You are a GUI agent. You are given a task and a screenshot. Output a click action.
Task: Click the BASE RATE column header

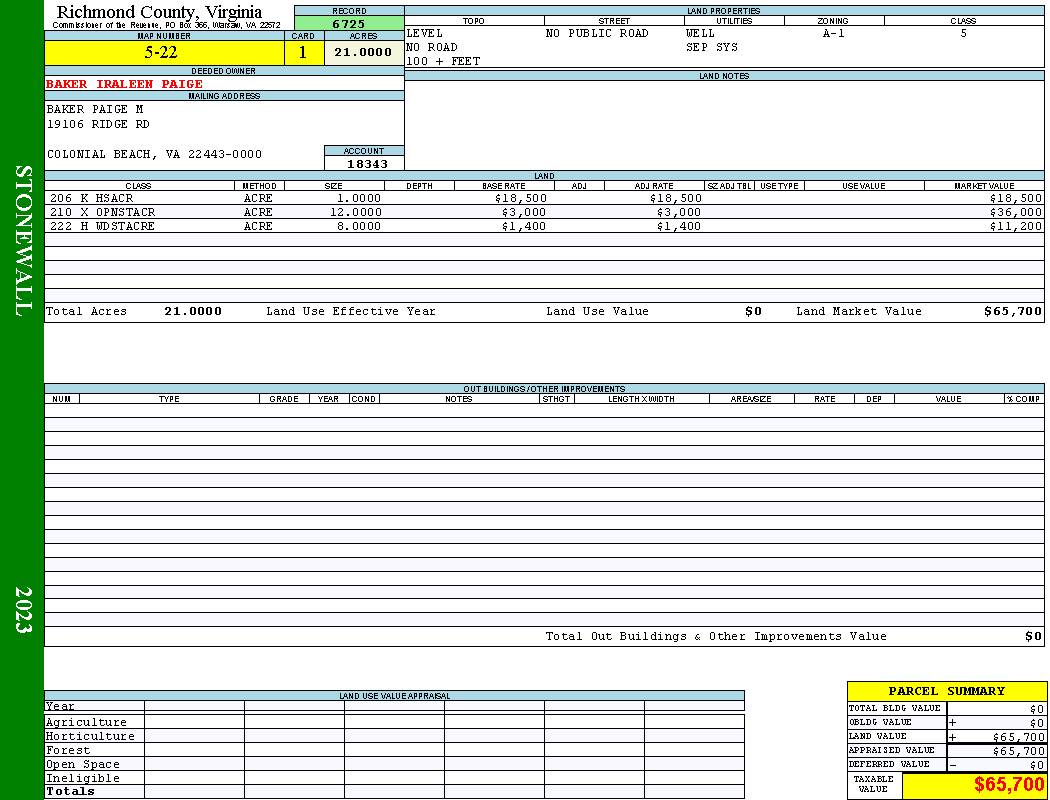(x=504, y=186)
